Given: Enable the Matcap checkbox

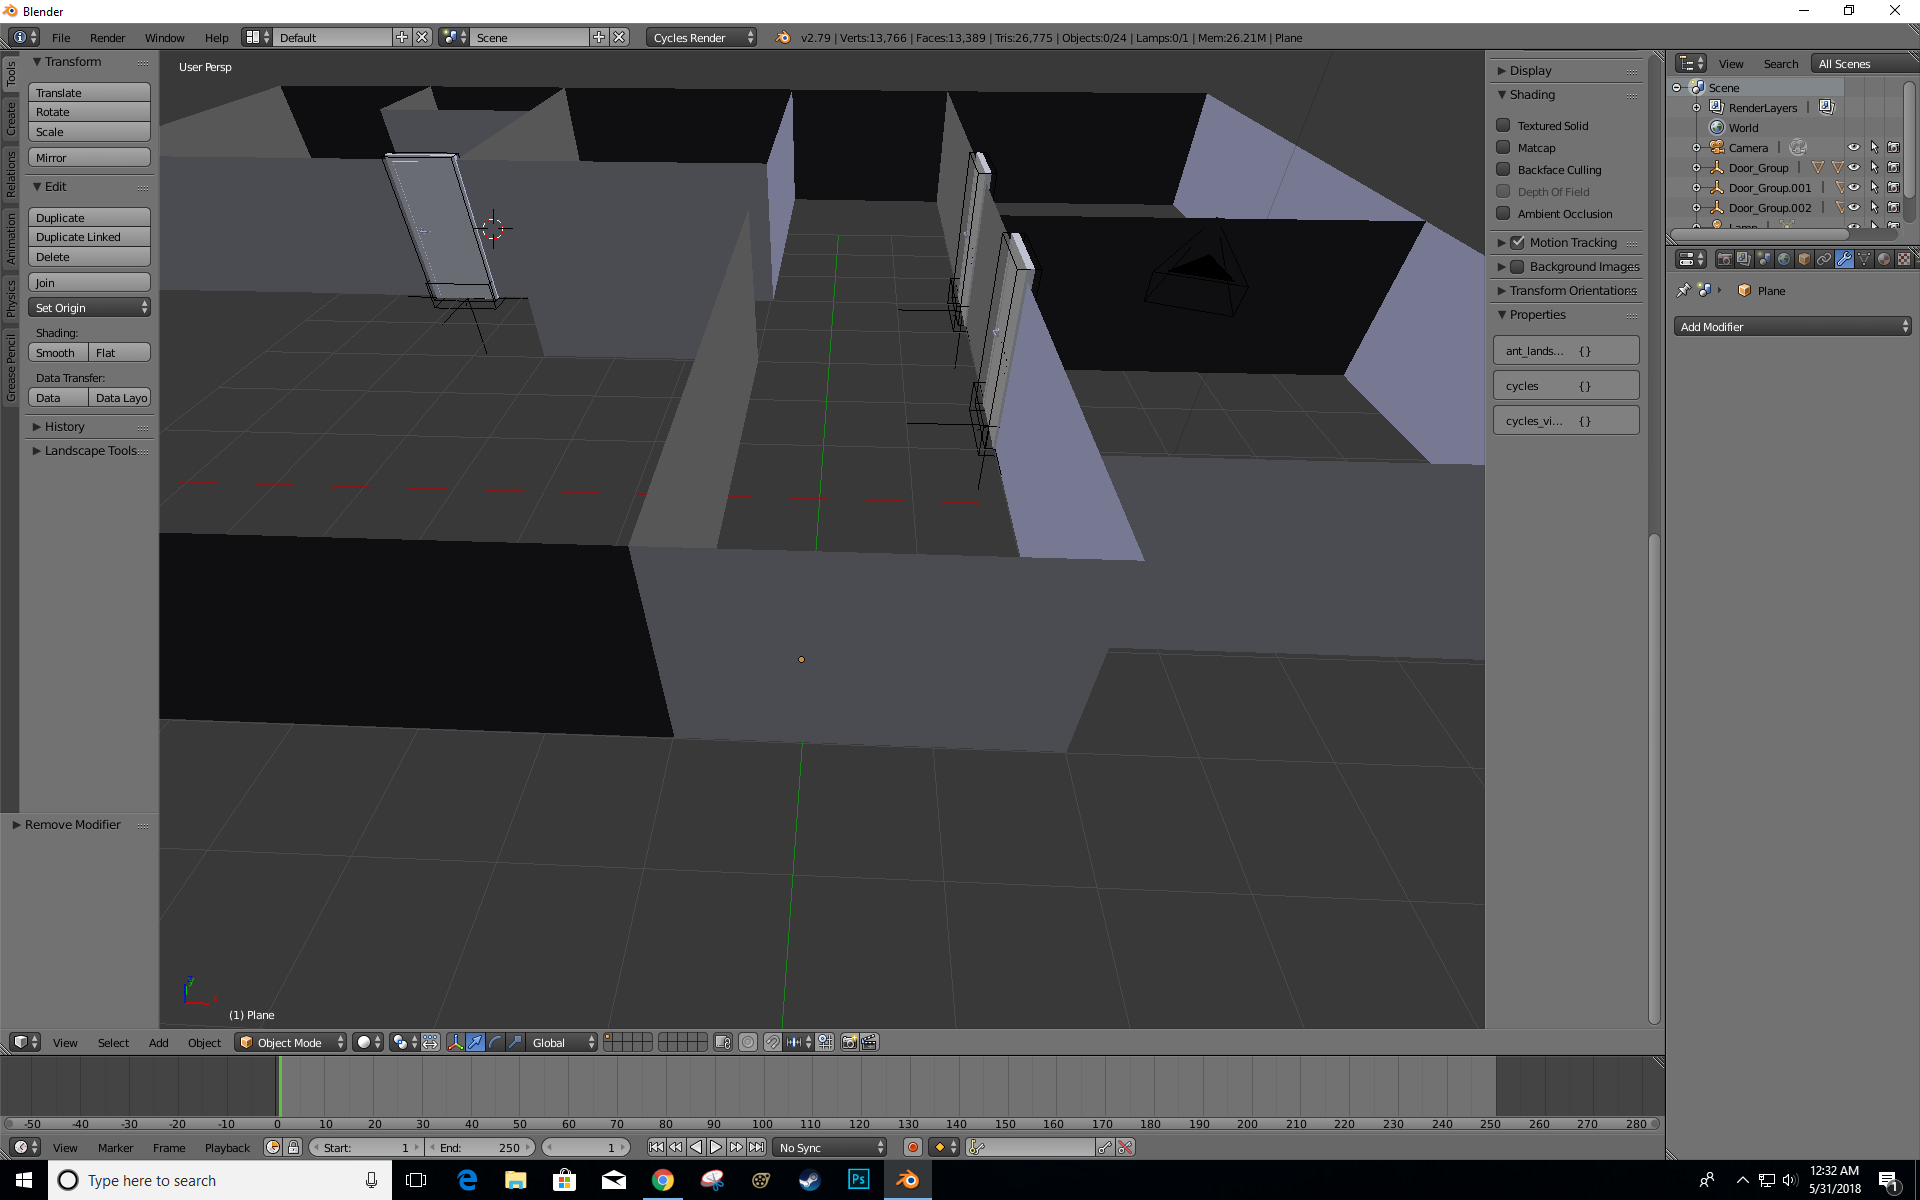Looking at the screenshot, I should [1503, 147].
